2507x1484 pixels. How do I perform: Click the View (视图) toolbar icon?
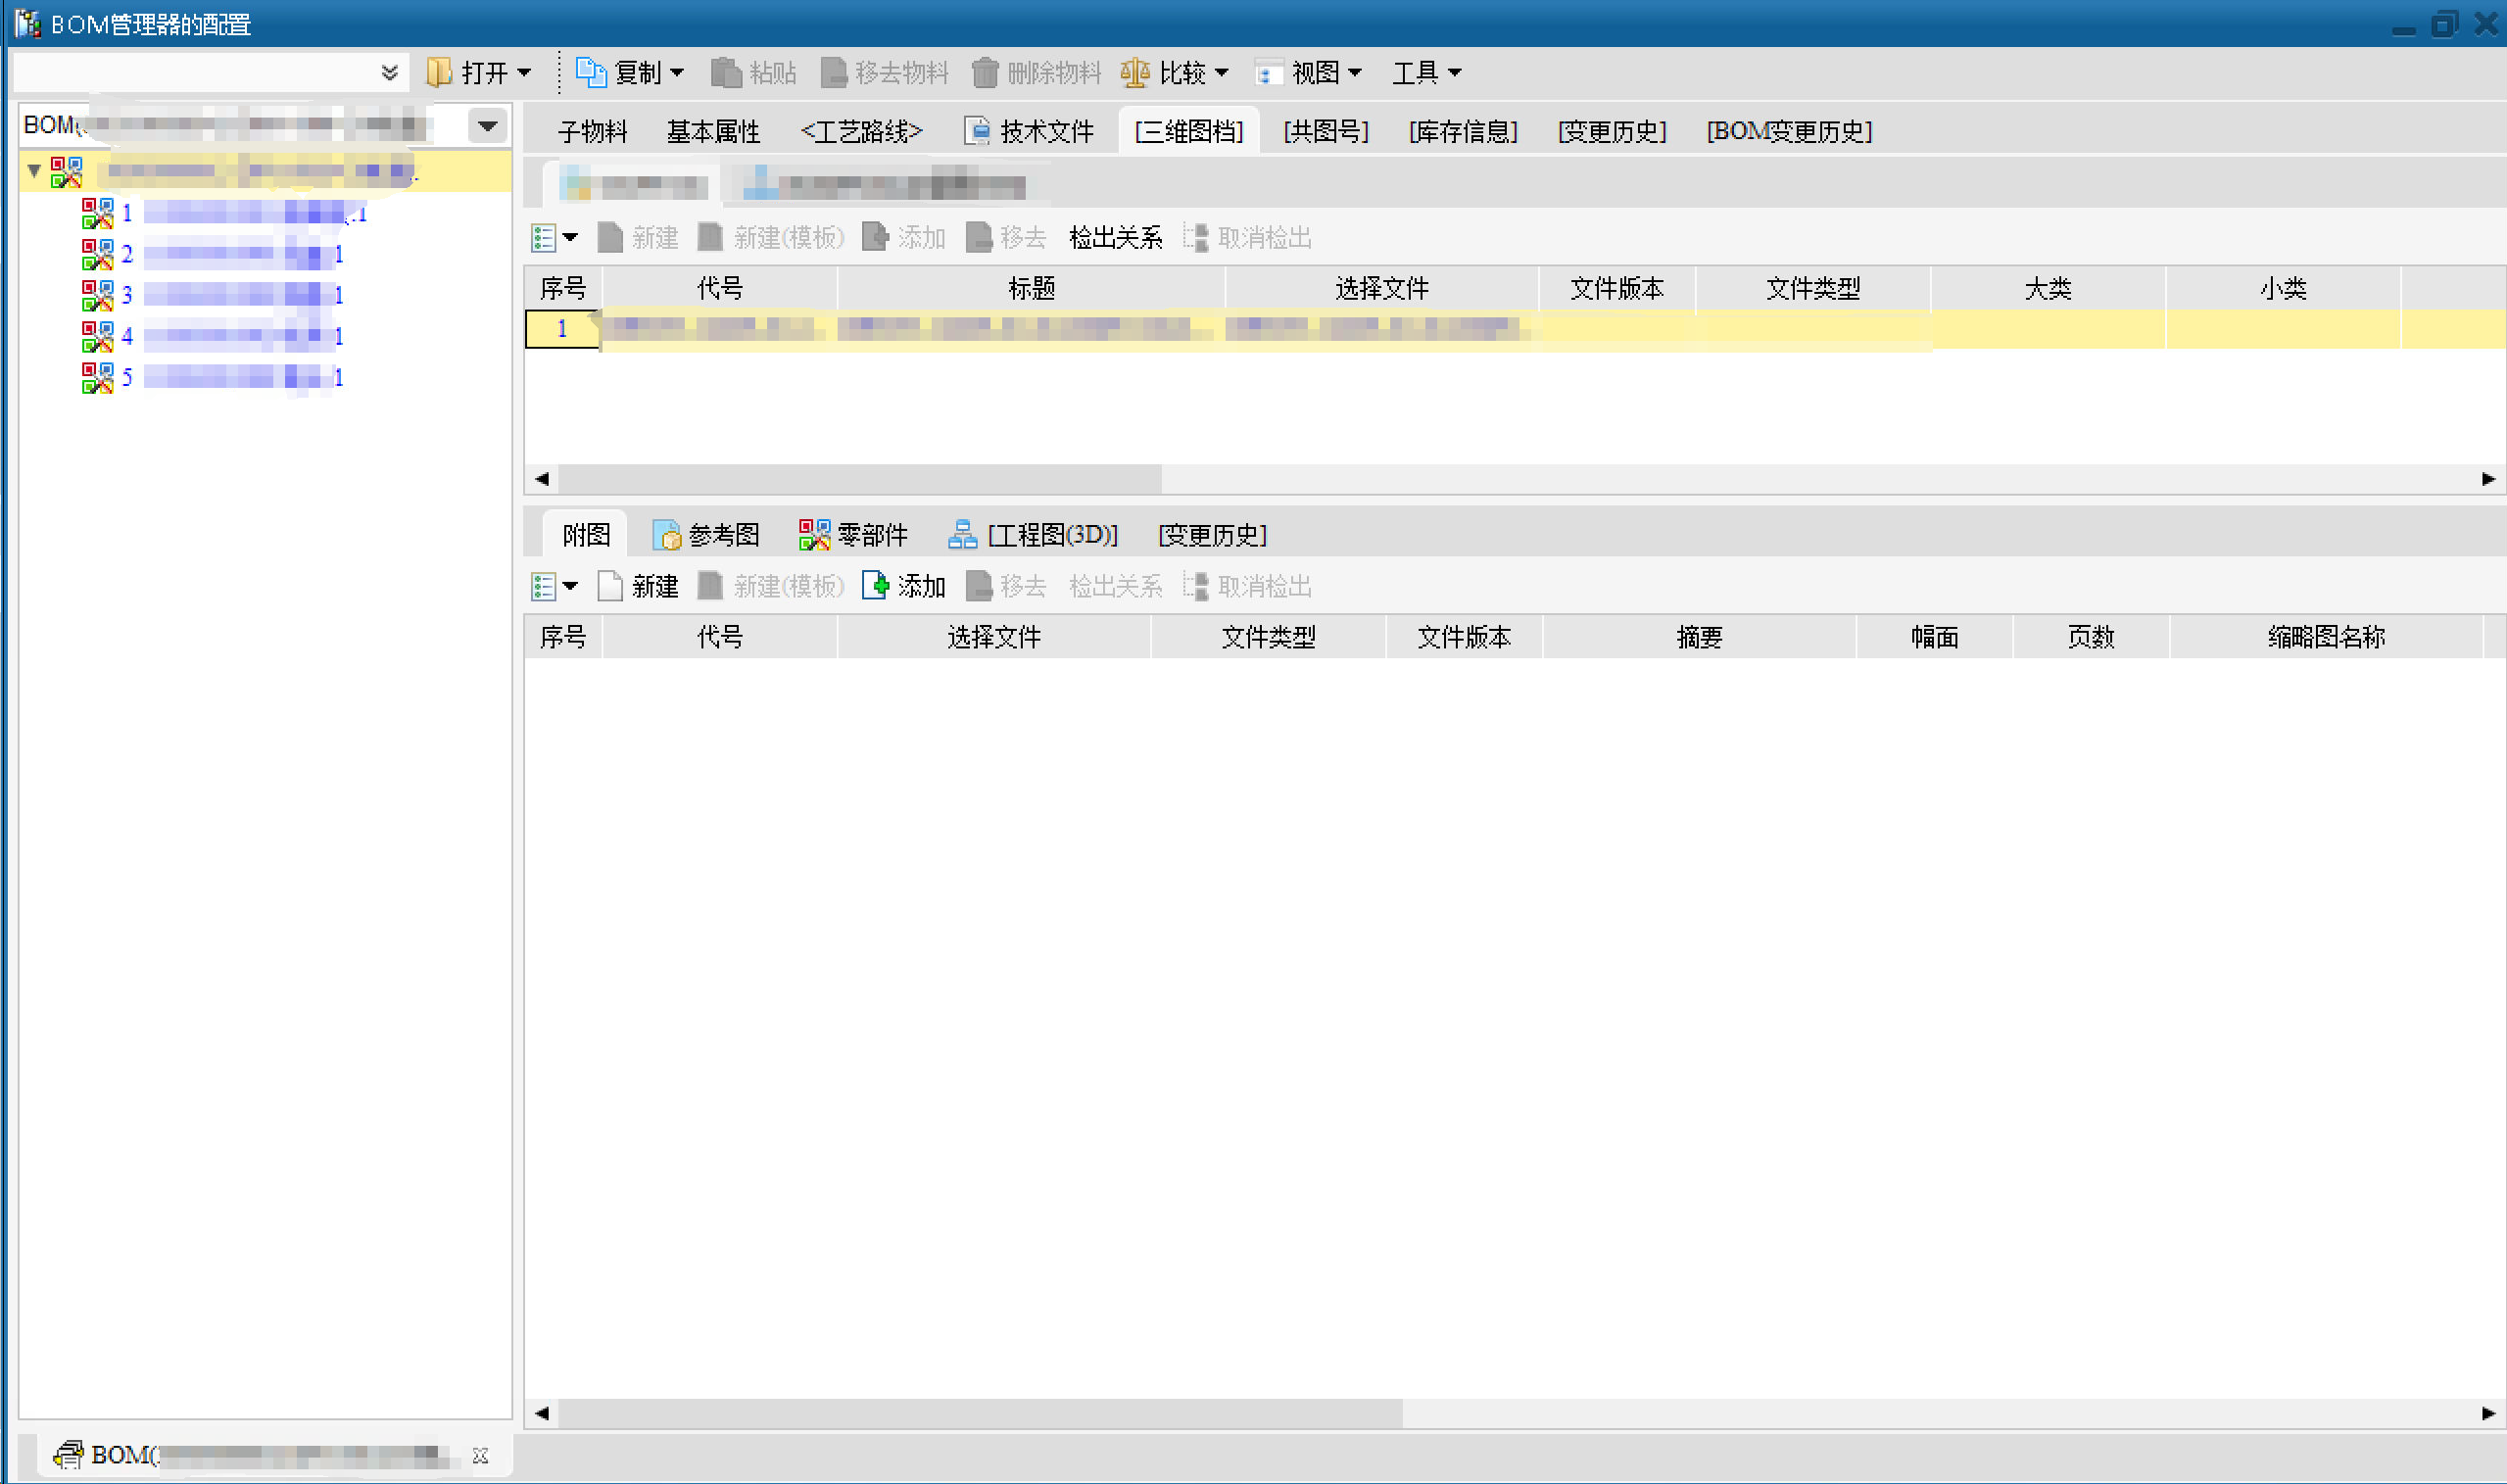pyautogui.click(x=1268, y=72)
